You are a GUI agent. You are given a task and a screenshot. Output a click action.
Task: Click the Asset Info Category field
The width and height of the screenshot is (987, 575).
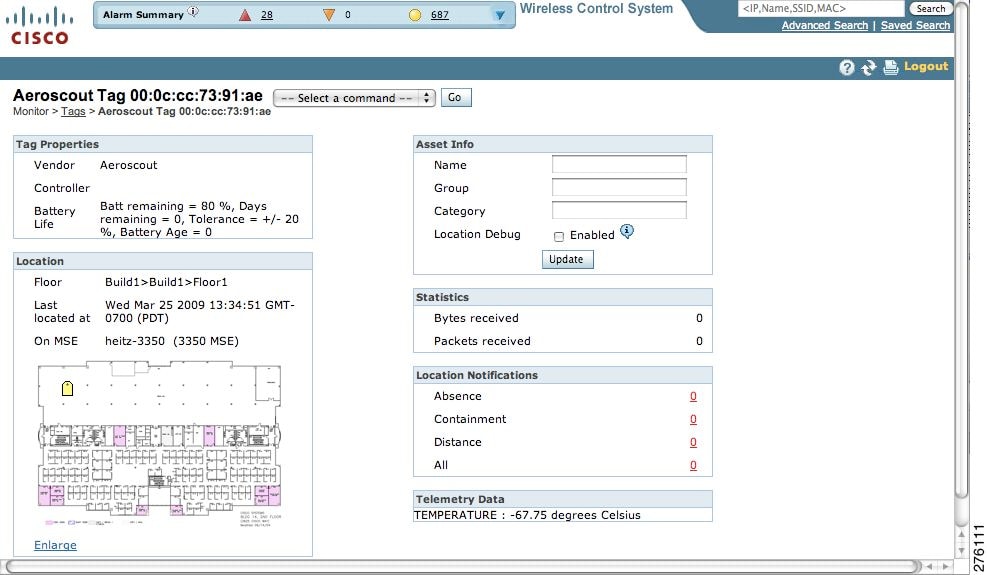(x=619, y=210)
